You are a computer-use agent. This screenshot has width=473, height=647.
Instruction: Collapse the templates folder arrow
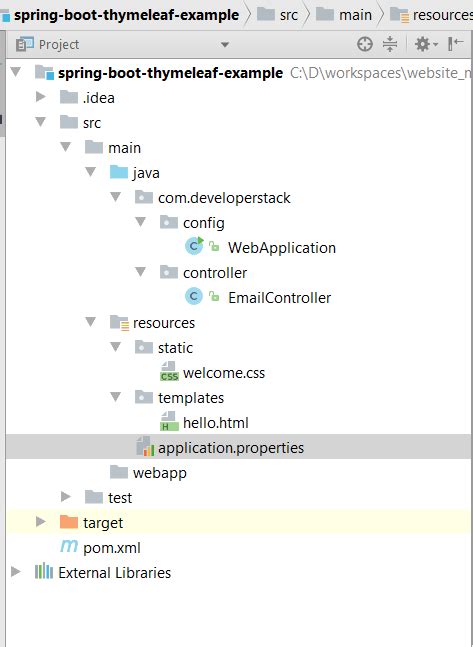(x=116, y=397)
